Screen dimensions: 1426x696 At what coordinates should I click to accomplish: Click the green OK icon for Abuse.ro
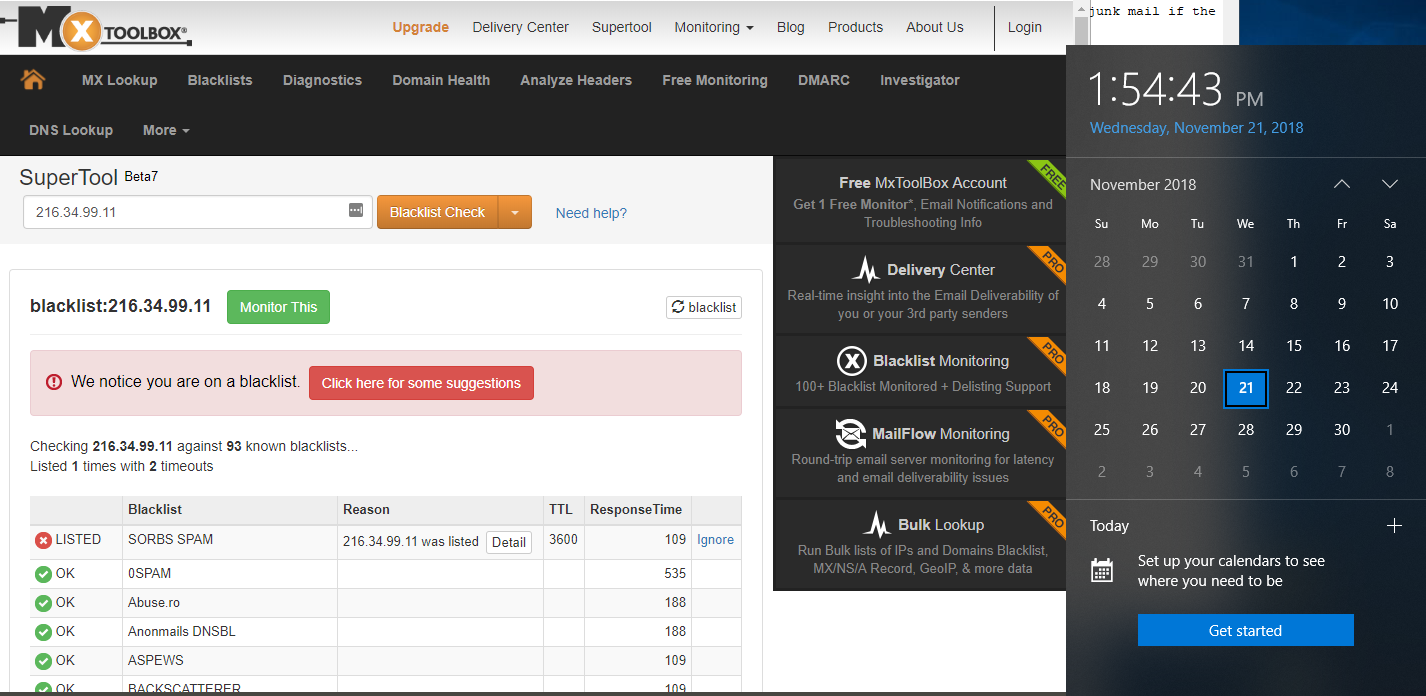pyautogui.click(x=43, y=603)
